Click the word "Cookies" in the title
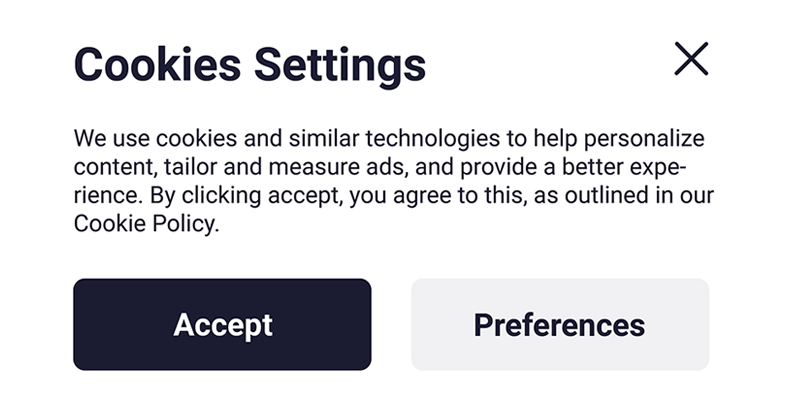The width and height of the screenshot is (787, 410). pyautogui.click(x=157, y=65)
